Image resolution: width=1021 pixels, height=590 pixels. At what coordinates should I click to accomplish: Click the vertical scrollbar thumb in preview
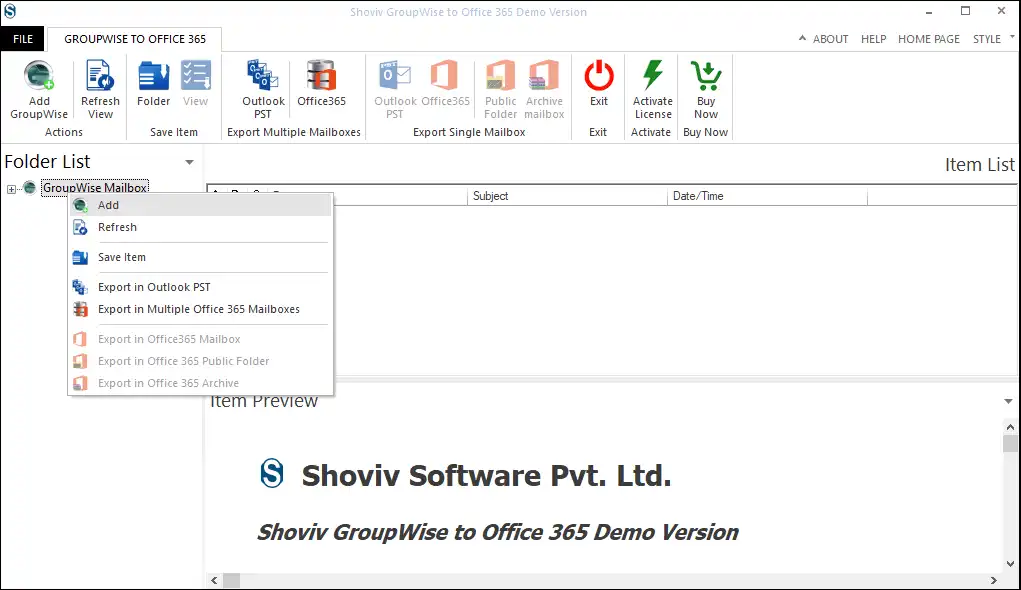[x=1010, y=443]
